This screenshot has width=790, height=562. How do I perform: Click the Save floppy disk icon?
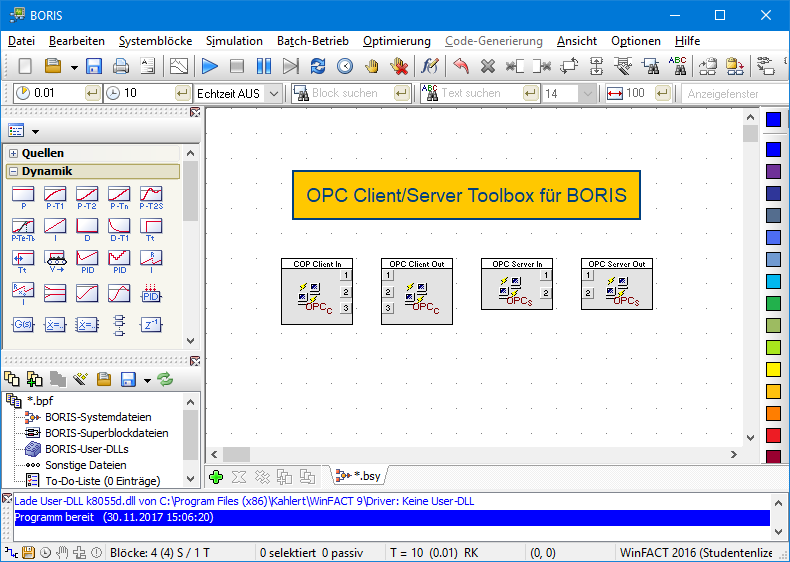coord(94,66)
